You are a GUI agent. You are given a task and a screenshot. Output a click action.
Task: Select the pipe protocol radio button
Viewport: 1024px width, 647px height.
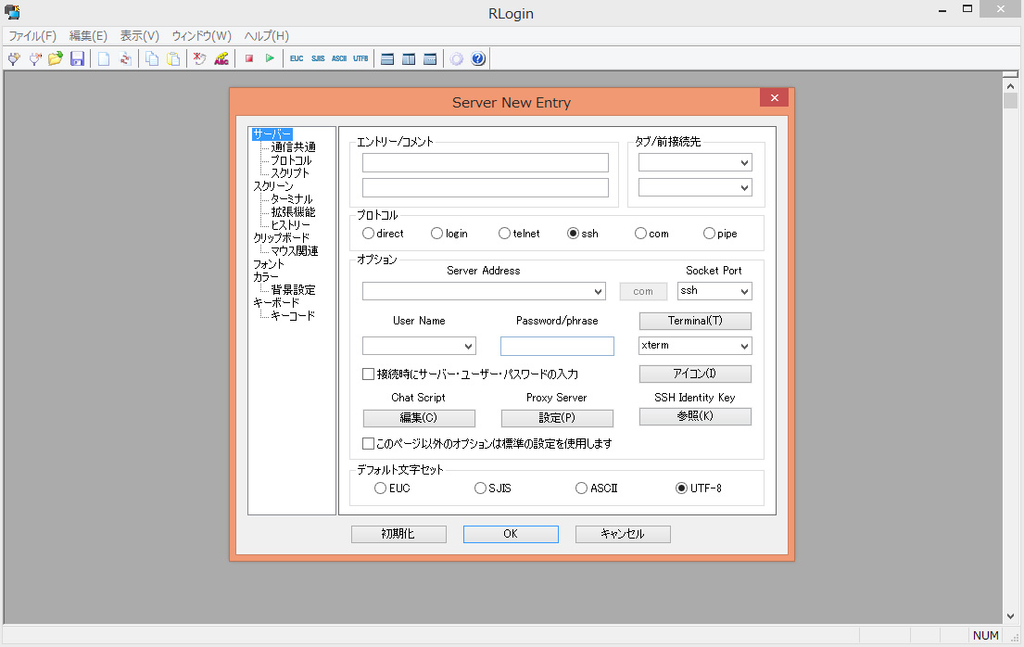tap(709, 233)
